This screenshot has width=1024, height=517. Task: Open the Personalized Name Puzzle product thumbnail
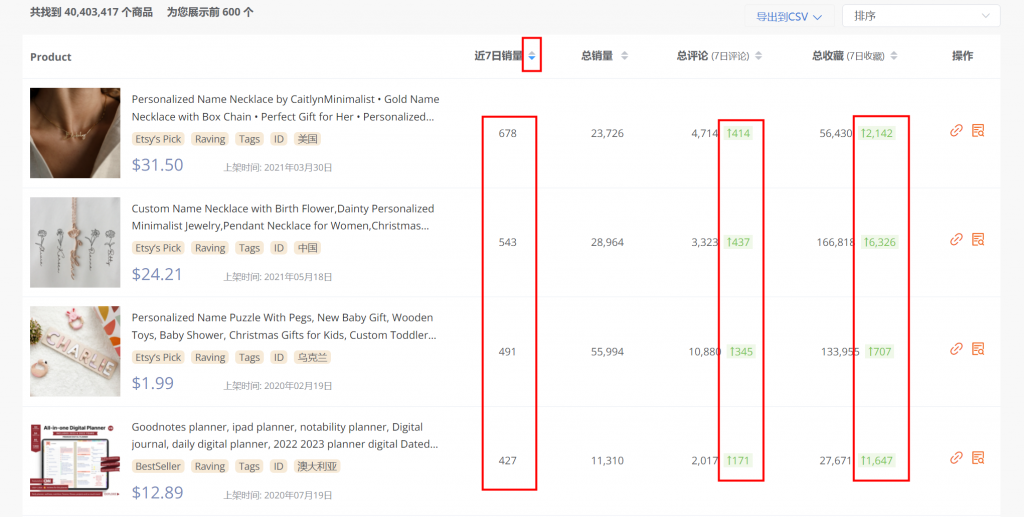pos(75,351)
